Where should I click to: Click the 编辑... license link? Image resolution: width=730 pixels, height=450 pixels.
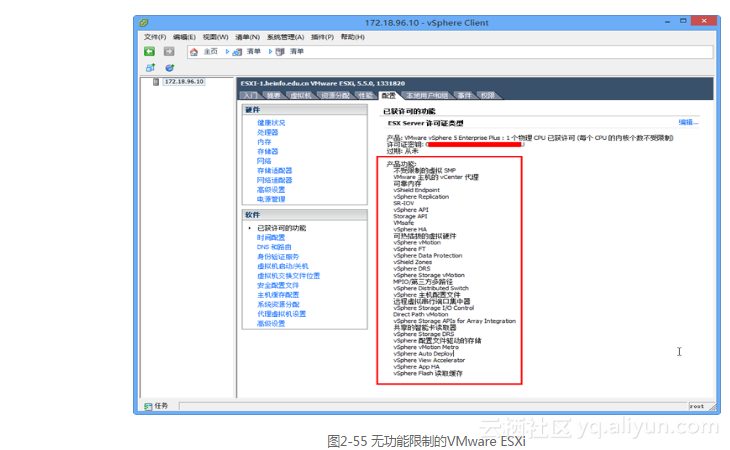click(x=688, y=122)
